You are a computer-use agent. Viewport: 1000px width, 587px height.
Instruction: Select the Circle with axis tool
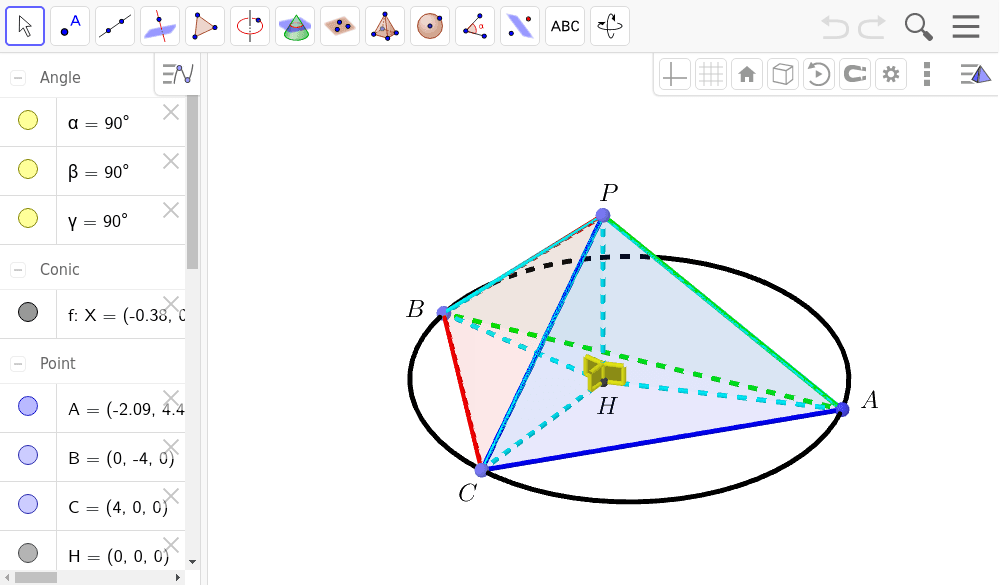coord(250,26)
